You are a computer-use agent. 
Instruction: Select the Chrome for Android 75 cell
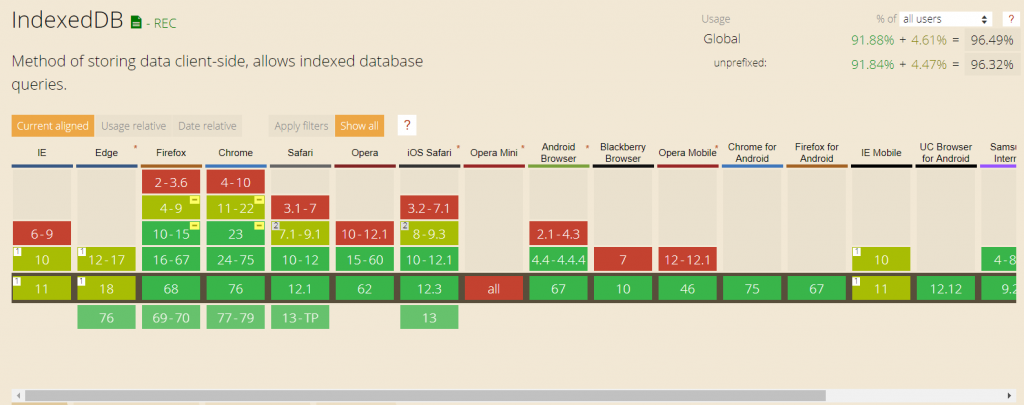pos(752,288)
